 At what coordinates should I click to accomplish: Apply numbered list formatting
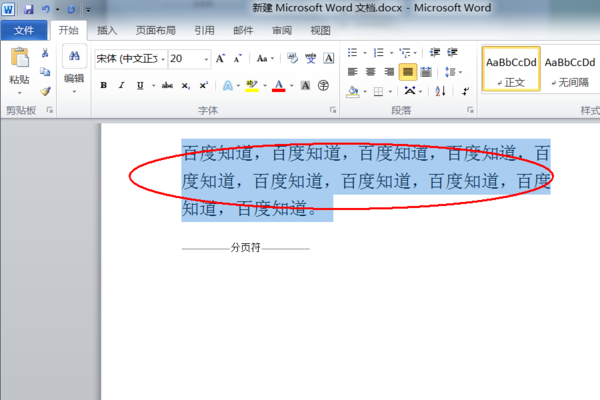[378, 52]
